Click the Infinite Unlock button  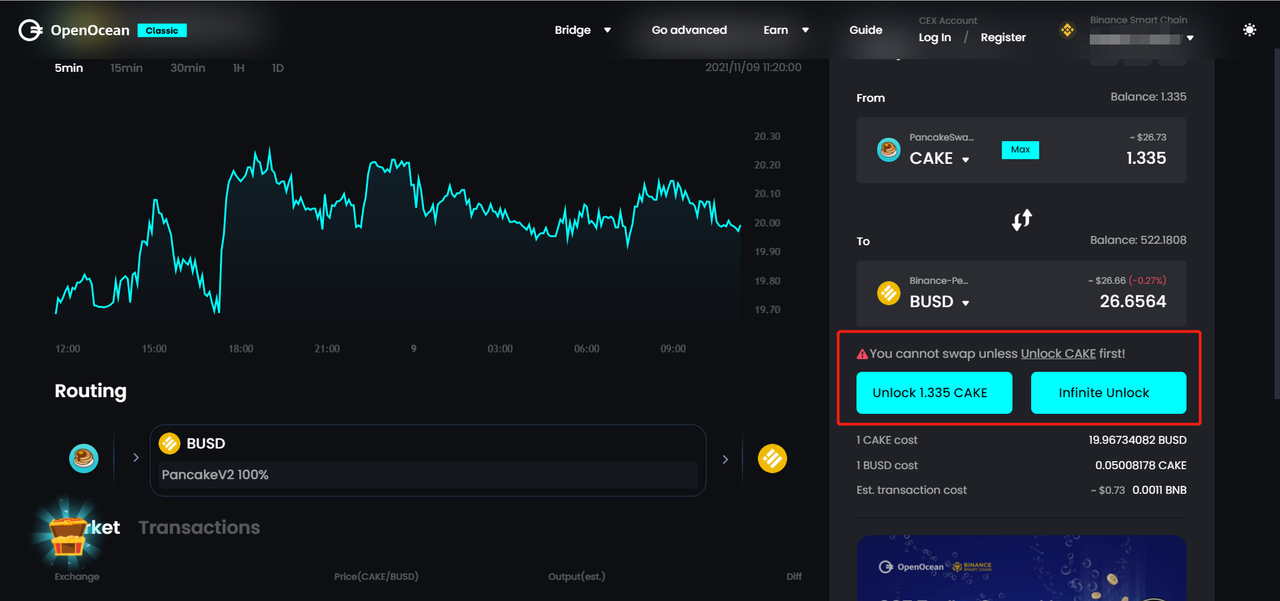pos(1108,393)
